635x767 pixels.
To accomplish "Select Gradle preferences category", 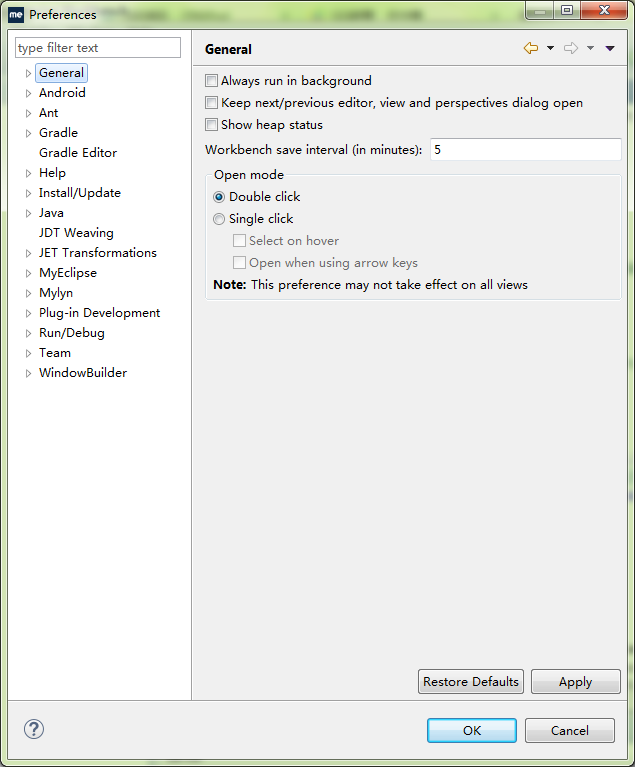I will click(x=58, y=133).
